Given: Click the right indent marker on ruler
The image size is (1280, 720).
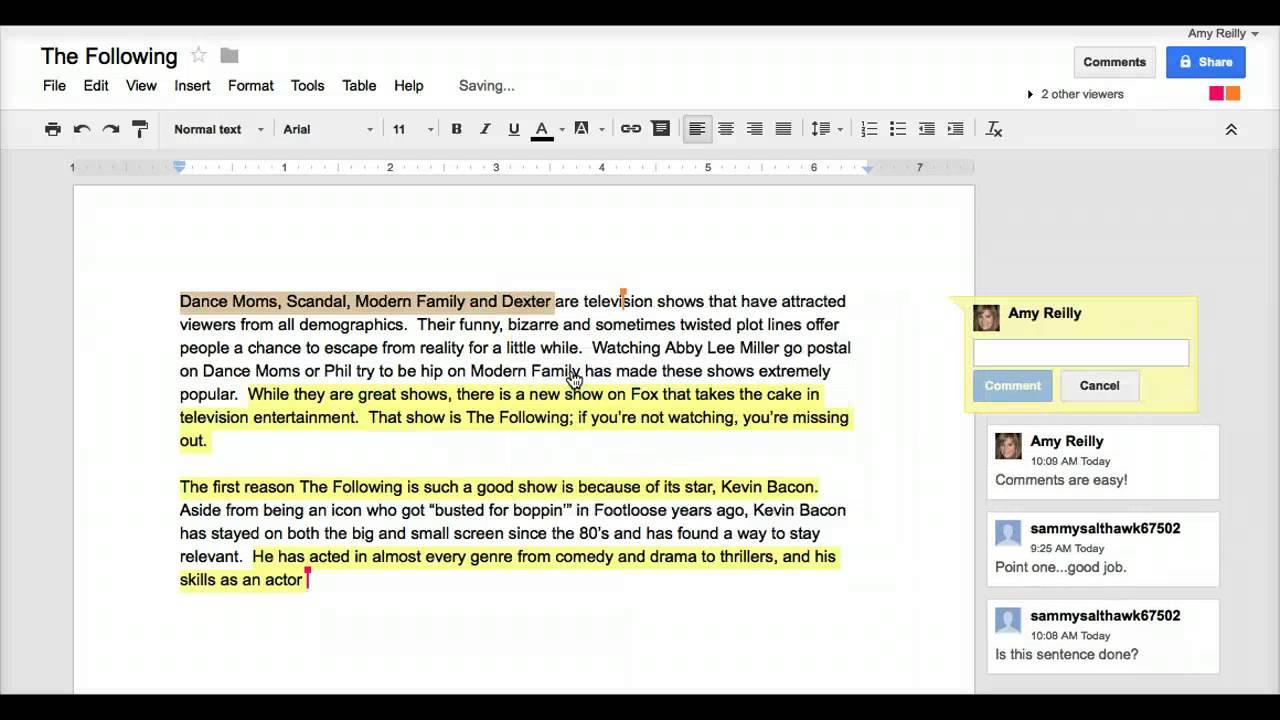Looking at the screenshot, I should pyautogui.click(x=868, y=168).
